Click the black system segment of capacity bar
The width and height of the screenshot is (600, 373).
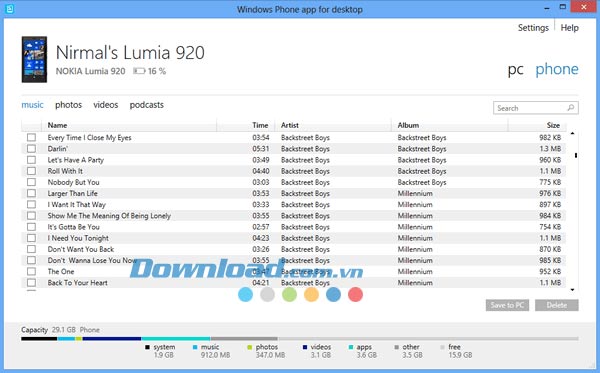click(39, 339)
